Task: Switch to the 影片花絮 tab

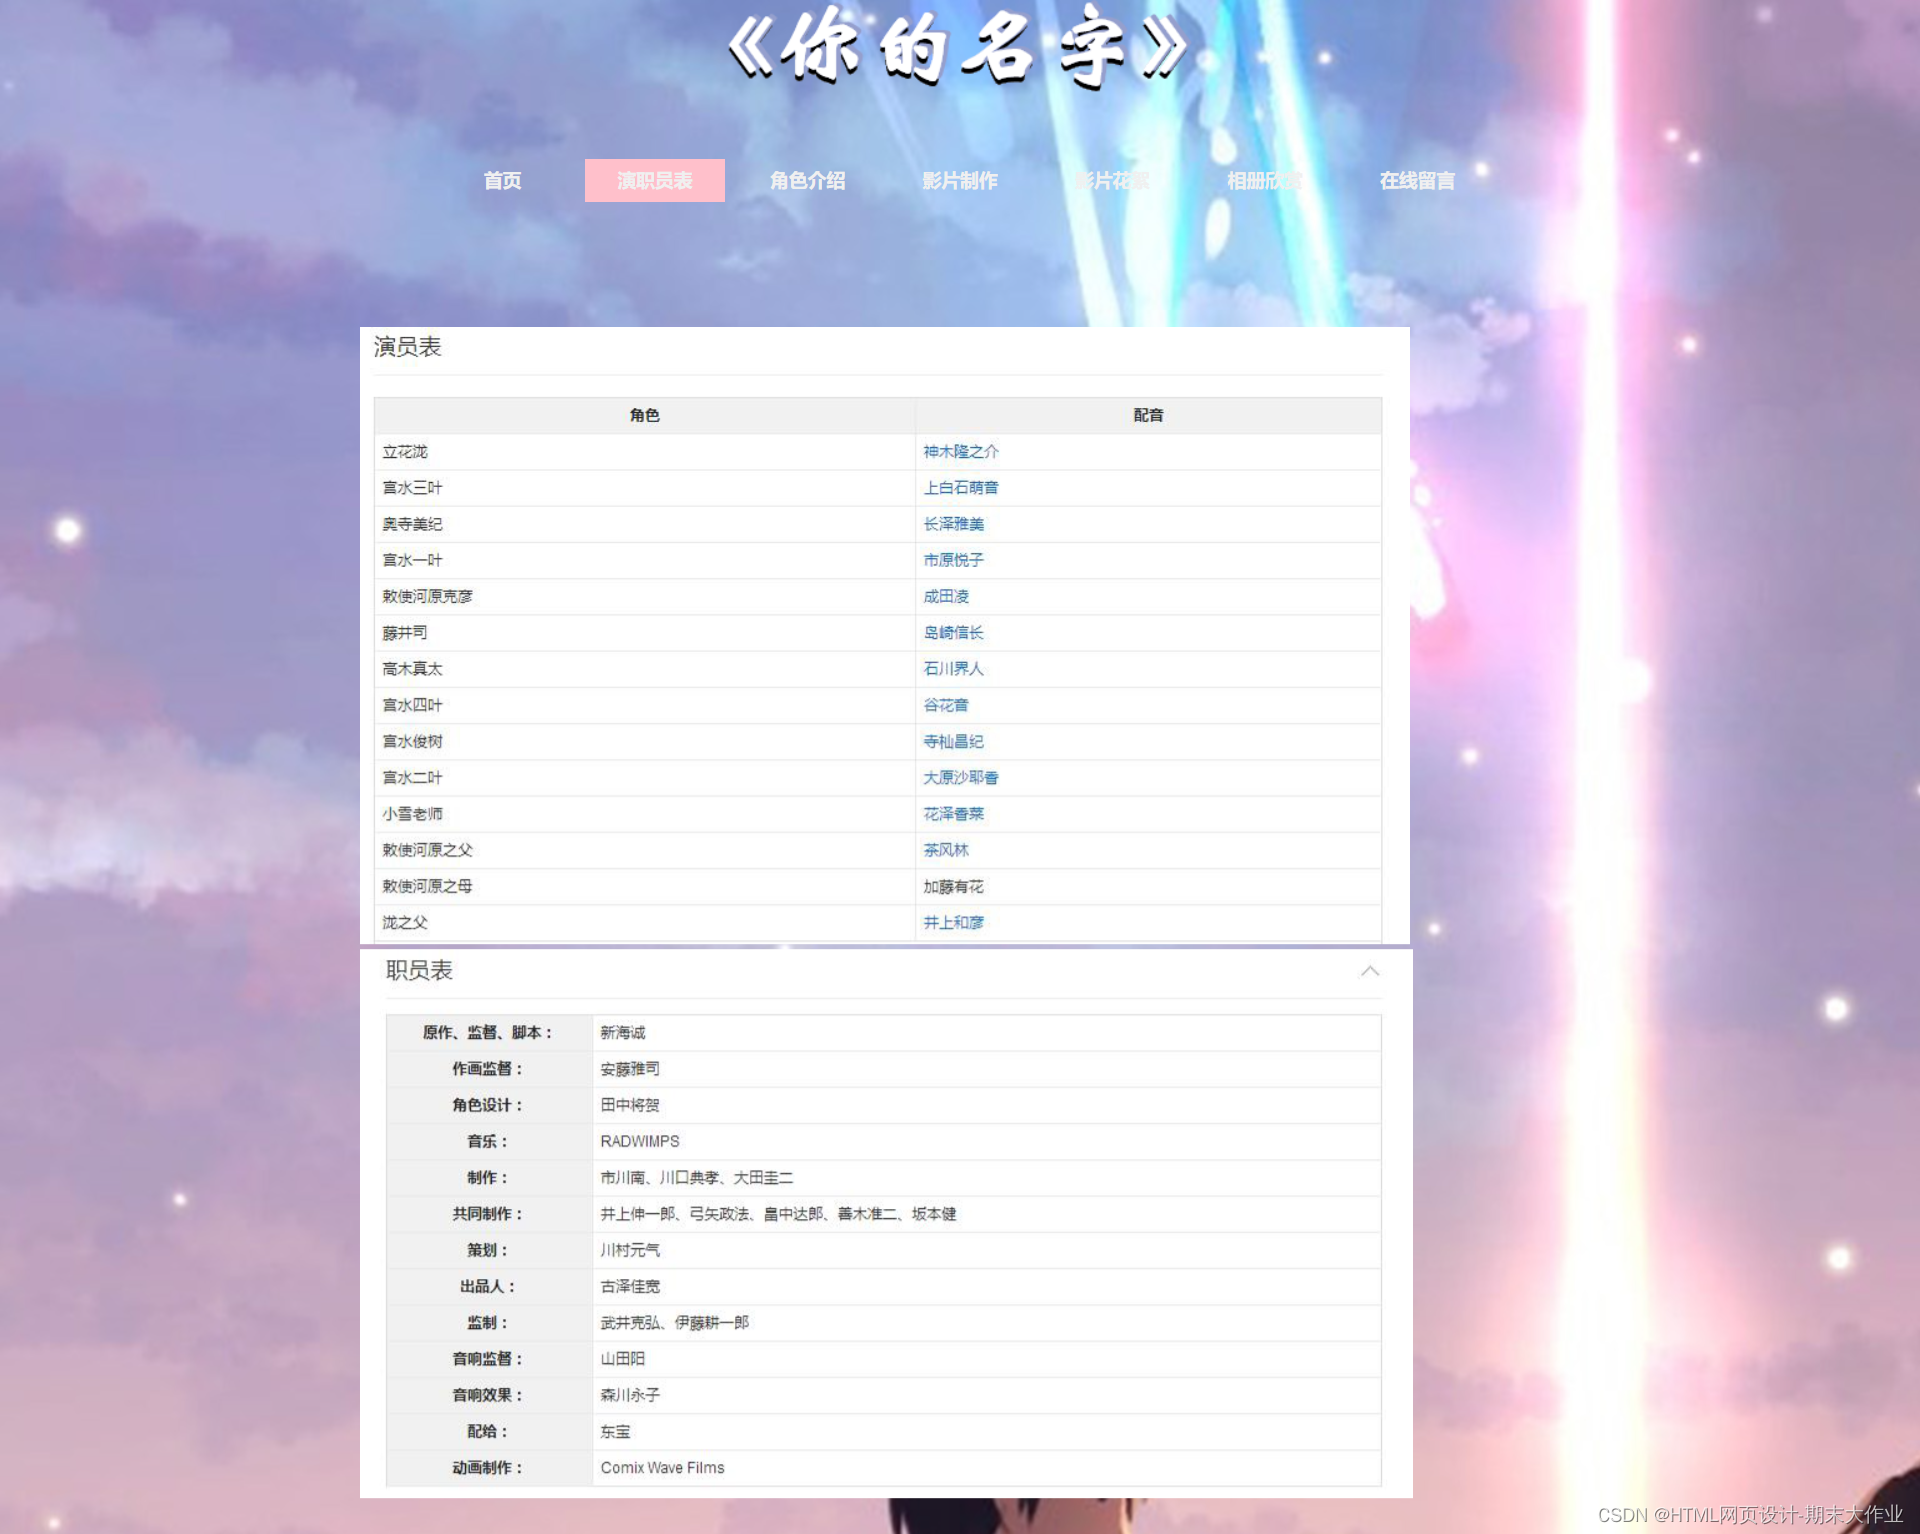Action: point(1112,181)
